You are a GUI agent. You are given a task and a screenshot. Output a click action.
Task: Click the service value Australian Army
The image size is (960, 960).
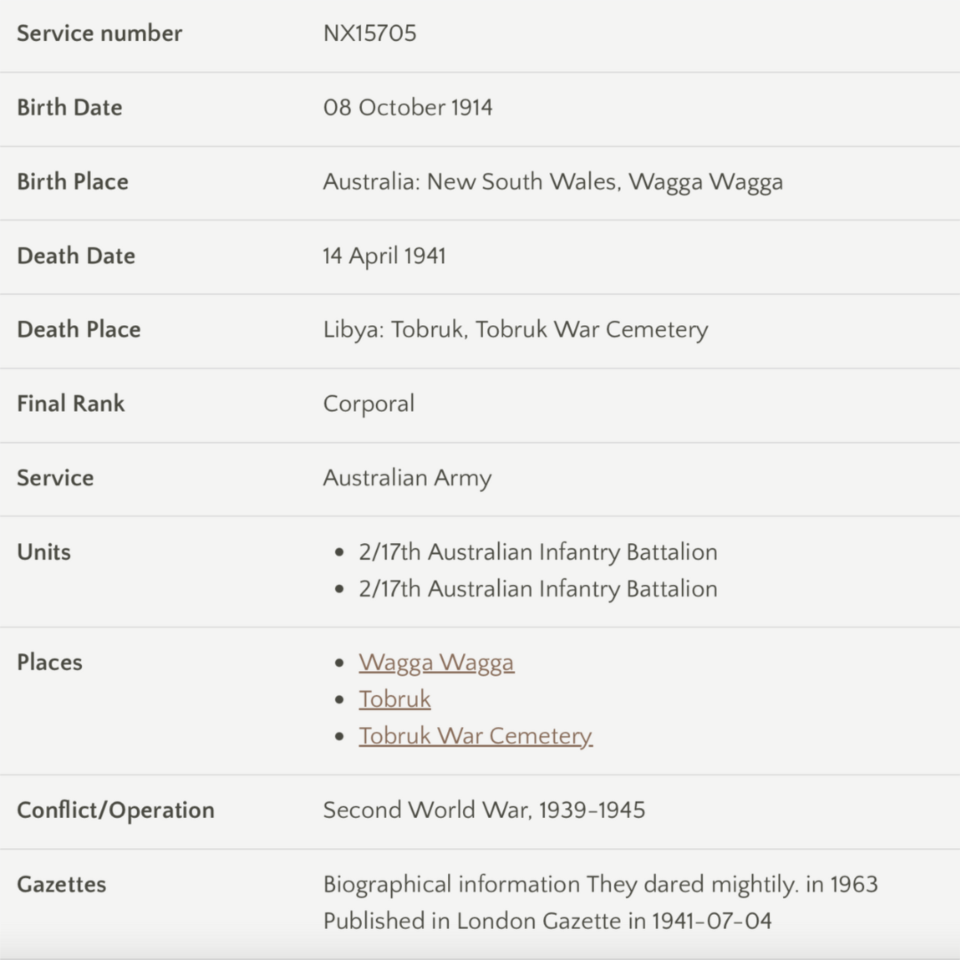[x=407, y=478]
